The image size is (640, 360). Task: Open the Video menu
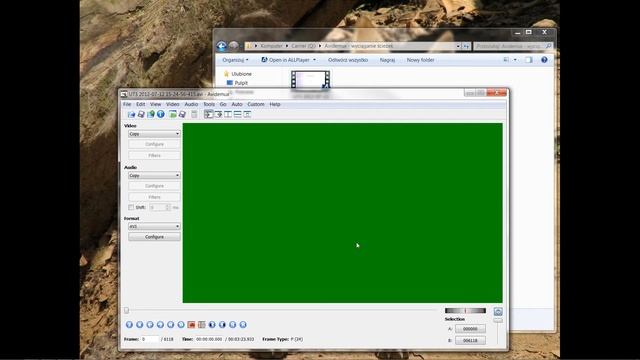click(x=172, y=104)
